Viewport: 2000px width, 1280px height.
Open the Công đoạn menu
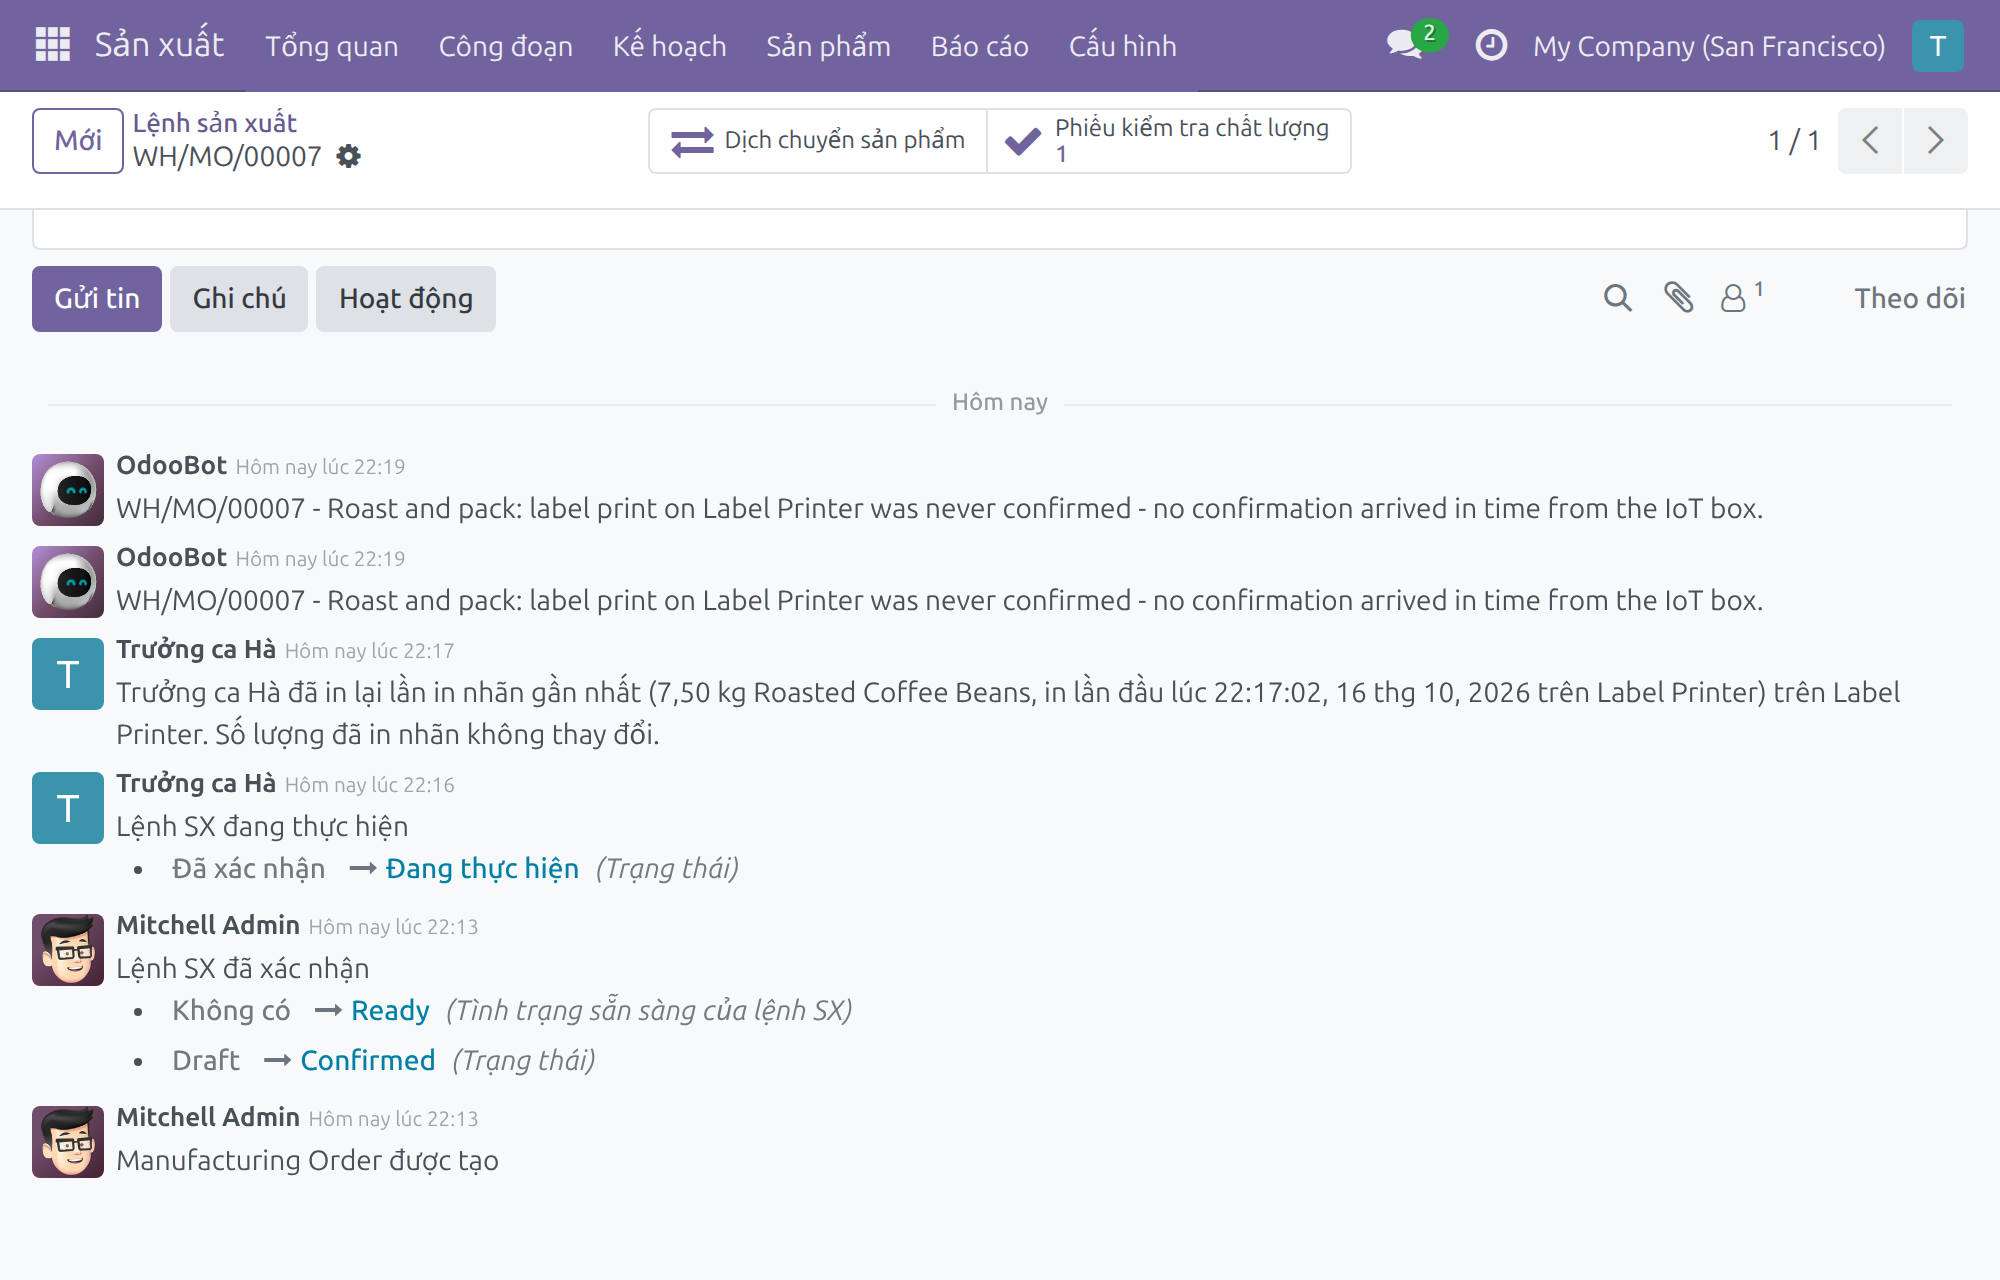506,46
